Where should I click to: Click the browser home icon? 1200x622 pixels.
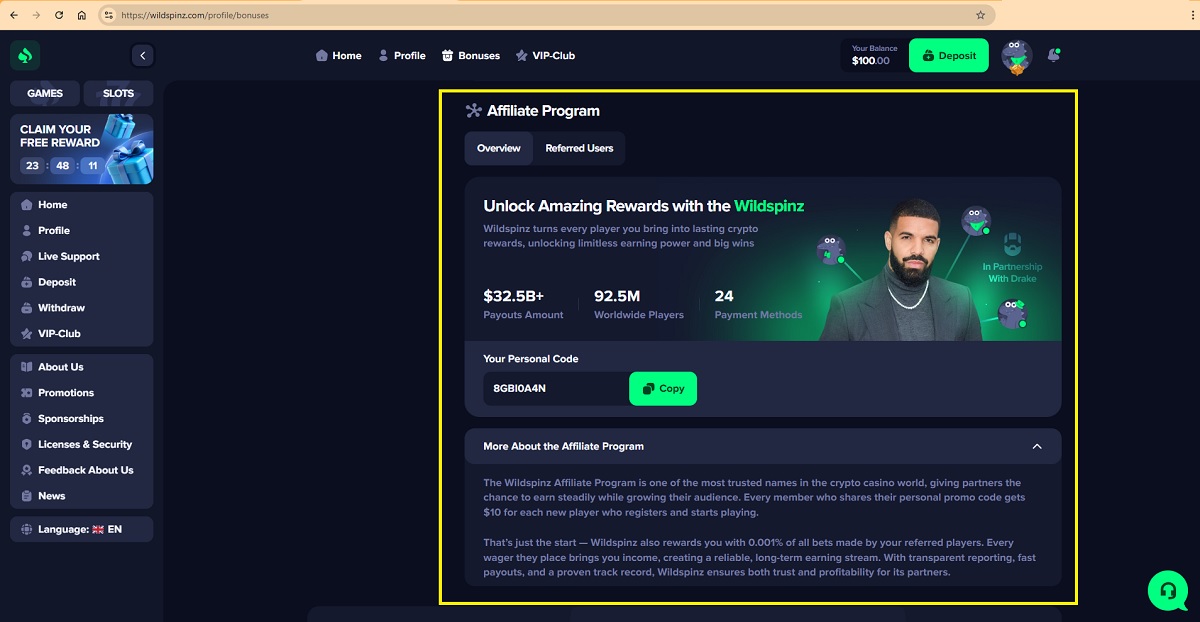point(81,15)
